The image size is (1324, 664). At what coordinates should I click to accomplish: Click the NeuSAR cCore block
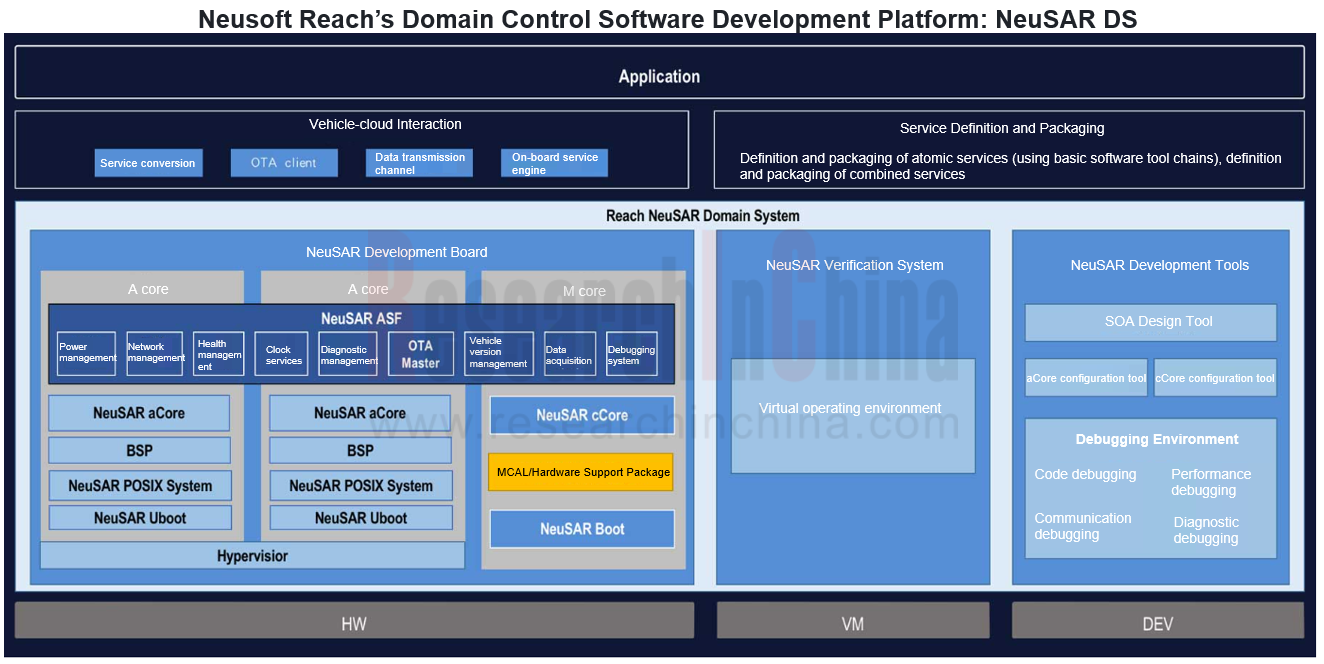(x=582, y=415)
